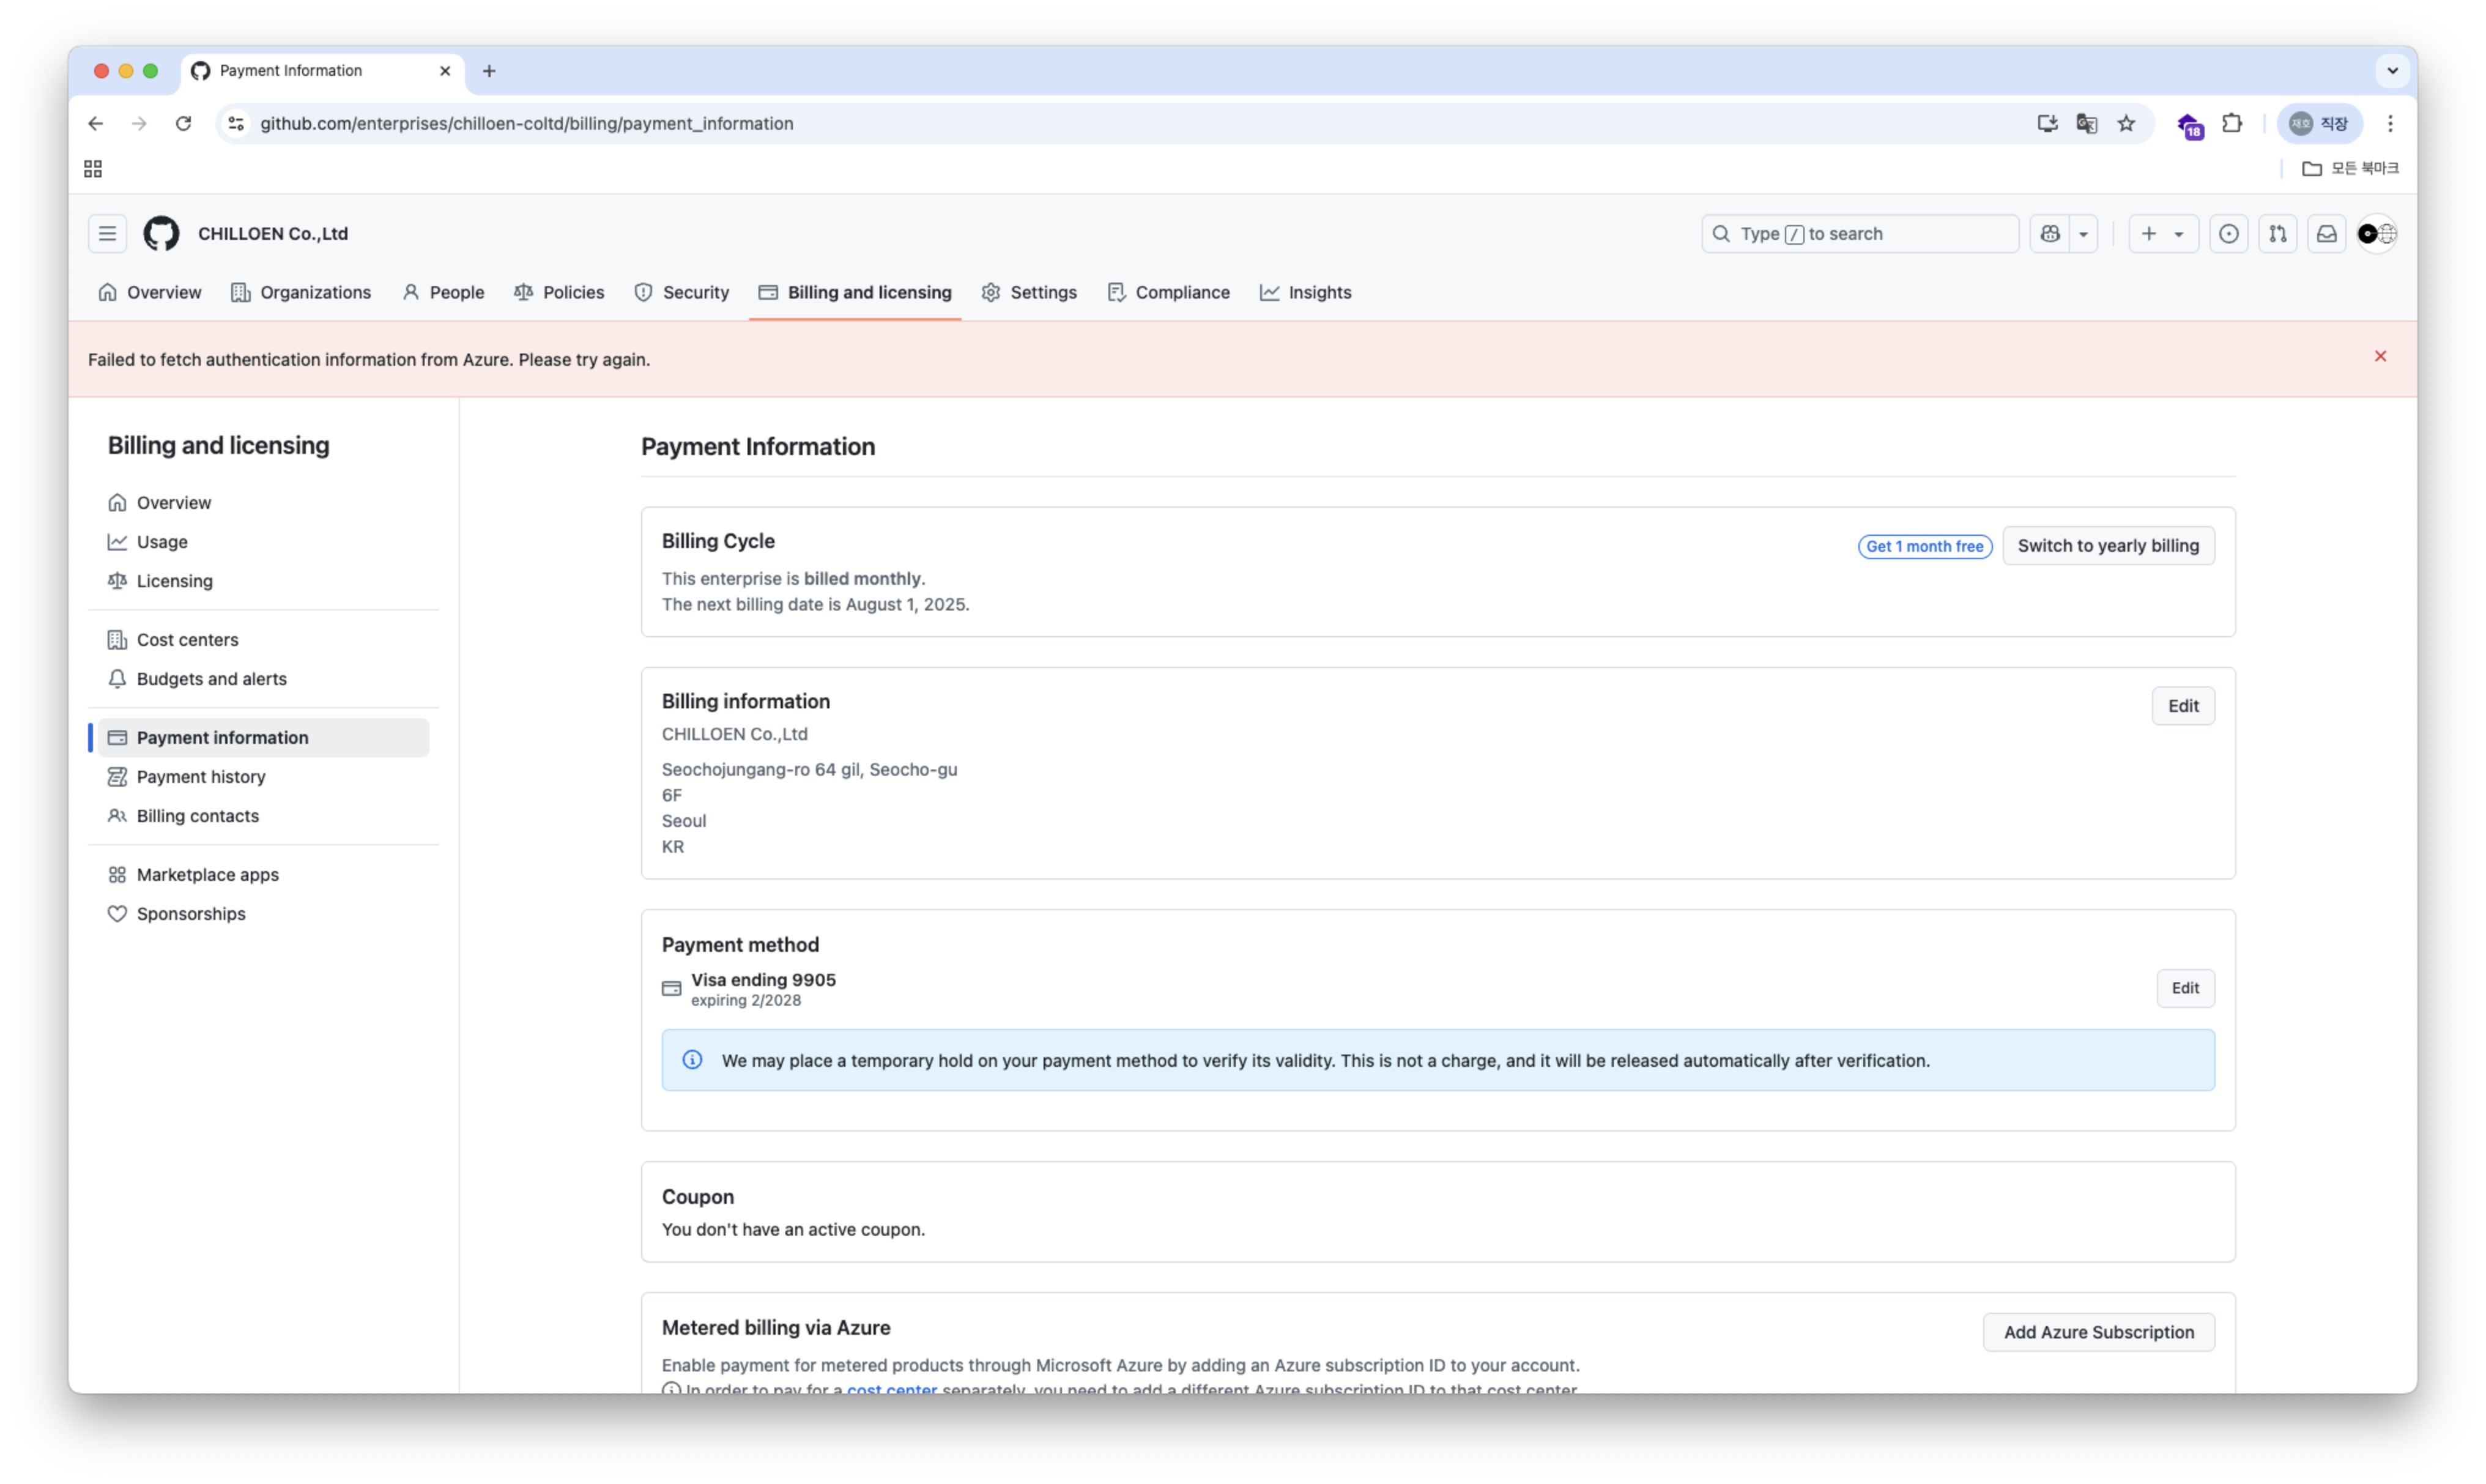Viewport: 2486px width, 1484px height.
Task: Open Payment history in sidebar
Action: point(263,777)
